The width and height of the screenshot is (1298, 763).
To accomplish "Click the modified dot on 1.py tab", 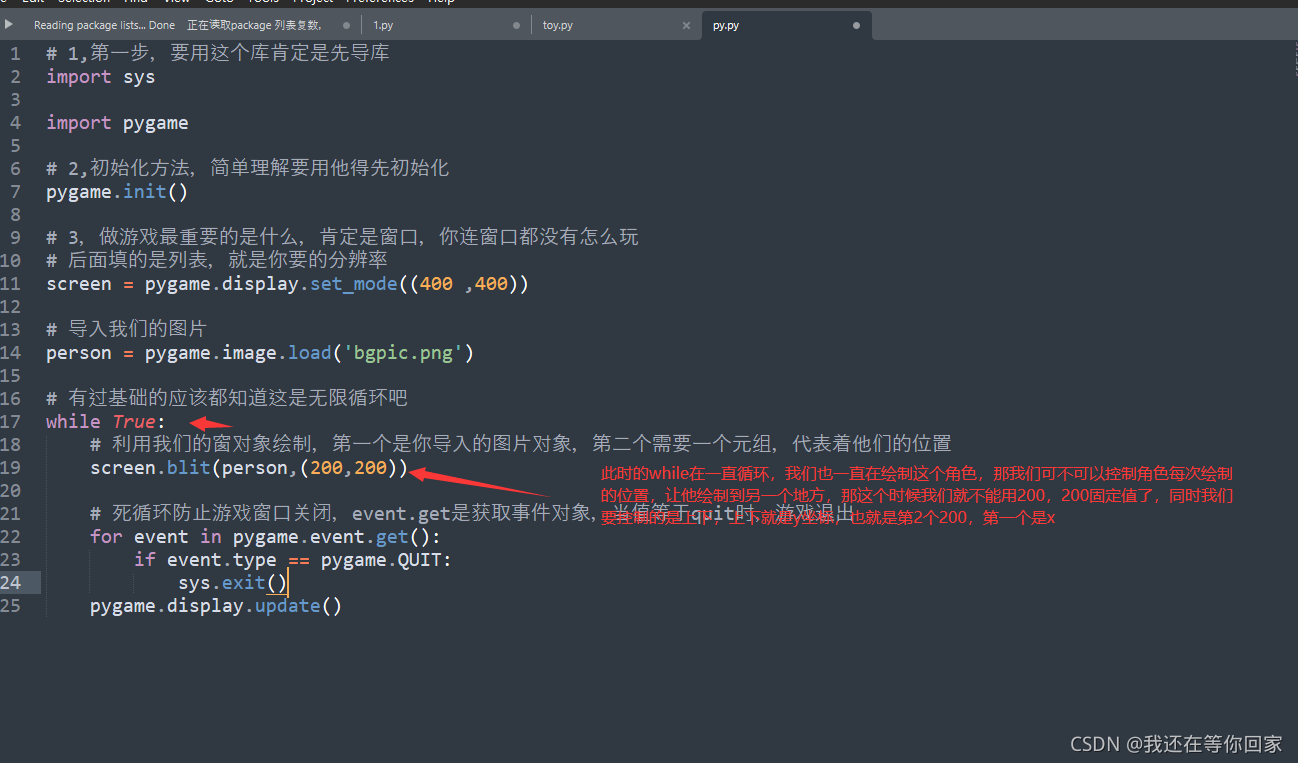I will pos(517,24).
